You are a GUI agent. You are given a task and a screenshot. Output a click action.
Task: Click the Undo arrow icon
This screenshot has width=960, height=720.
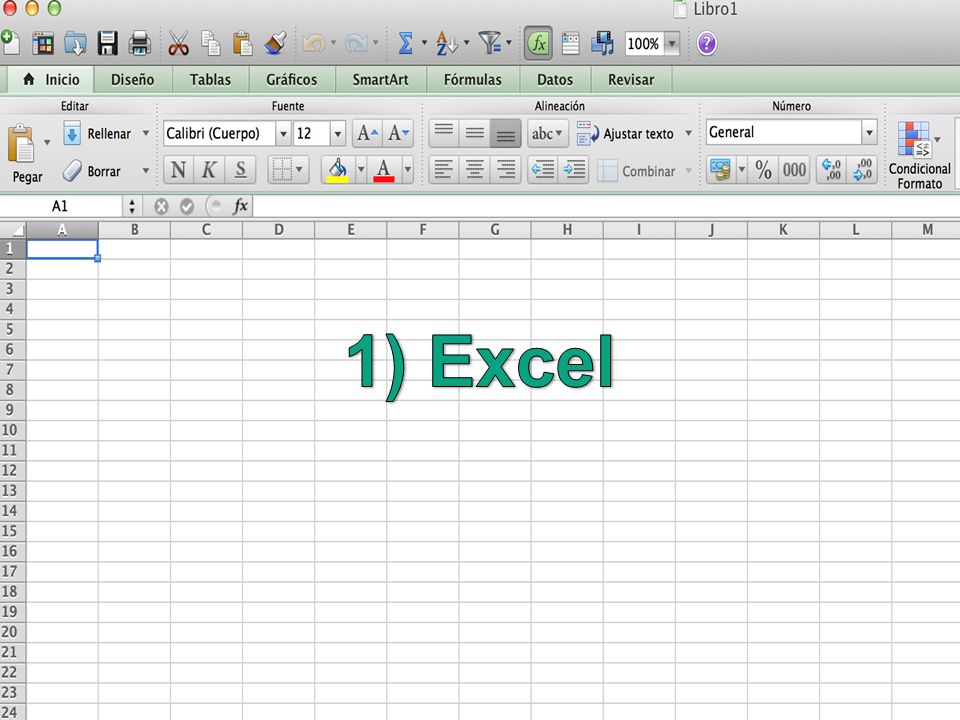[x=314, y=43]
